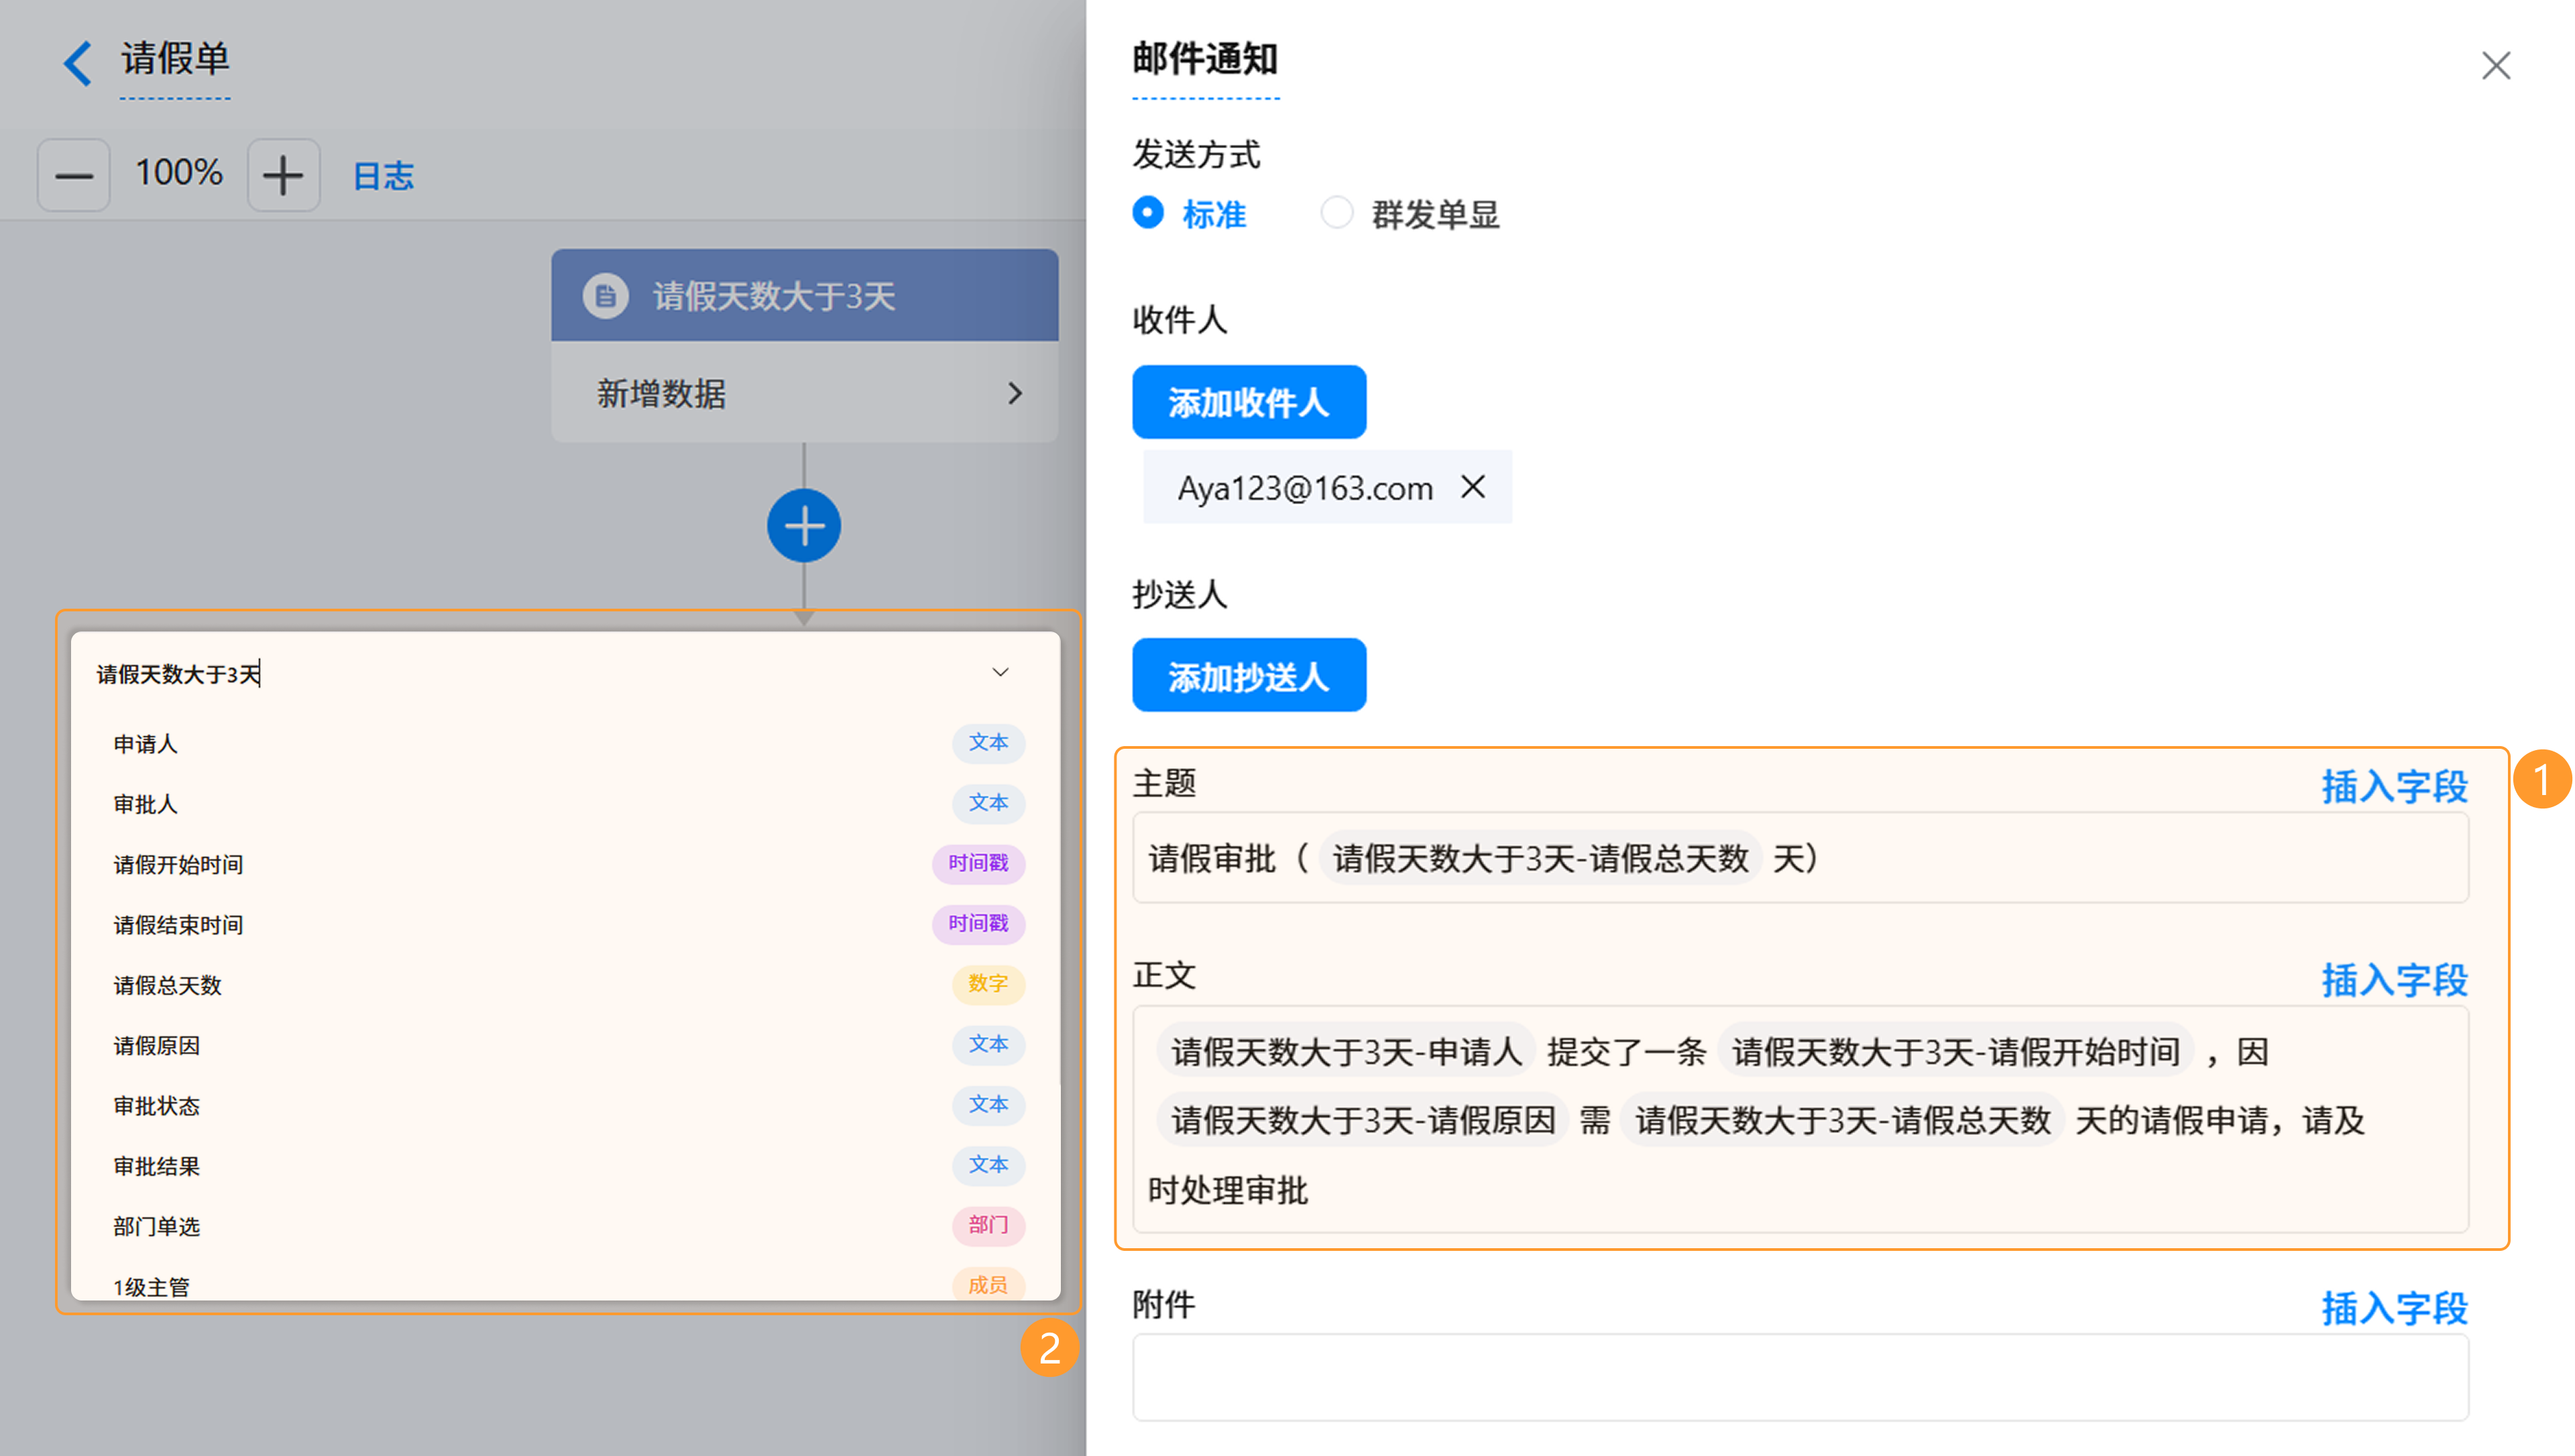Click the 数字 type badge
Viewport: 2575px width, 1456px height.
(x=988, y=984)
